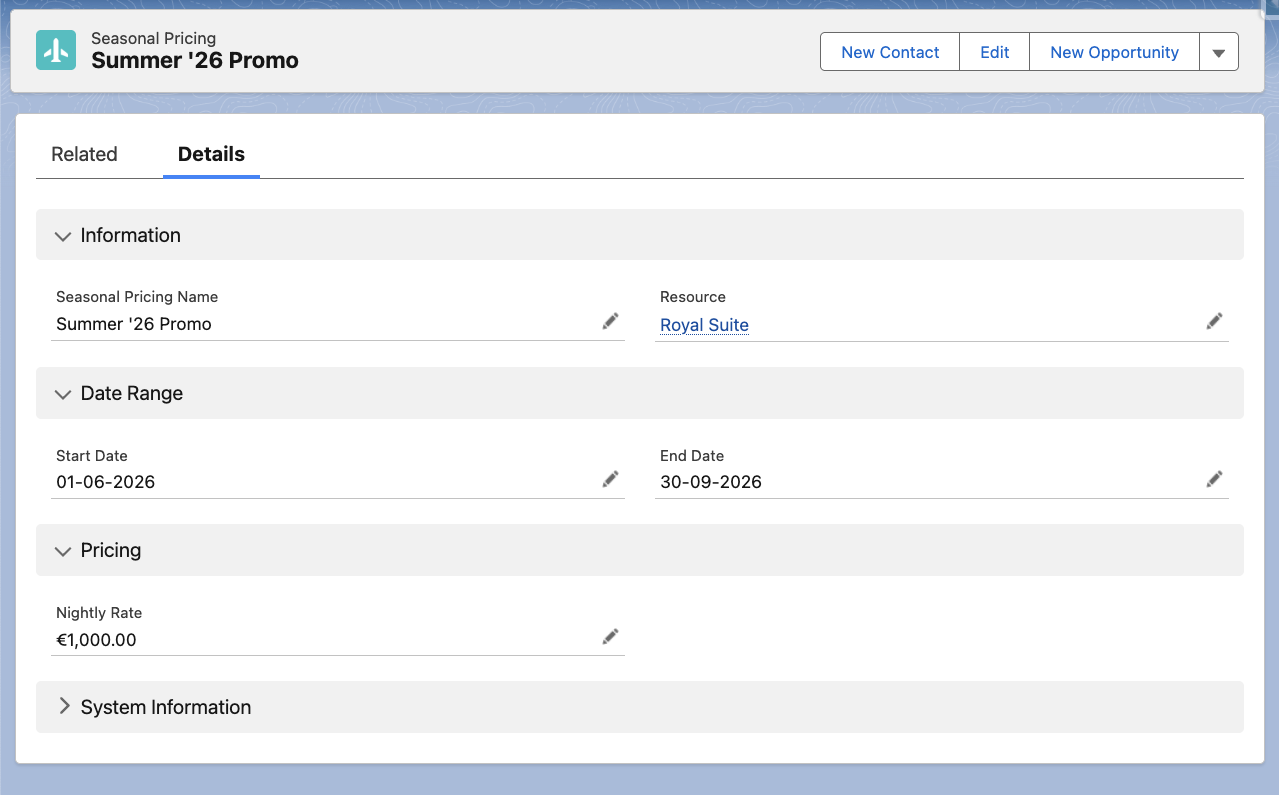Collapse the Pricing section
This screenshot has width=1279, height=795.
coord(63,550)
